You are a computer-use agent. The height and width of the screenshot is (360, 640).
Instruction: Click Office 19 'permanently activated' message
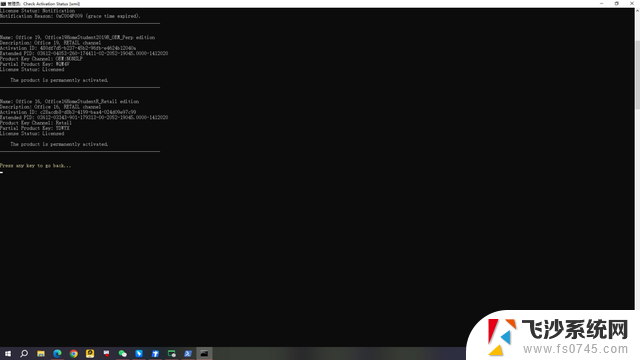[59, 80]
